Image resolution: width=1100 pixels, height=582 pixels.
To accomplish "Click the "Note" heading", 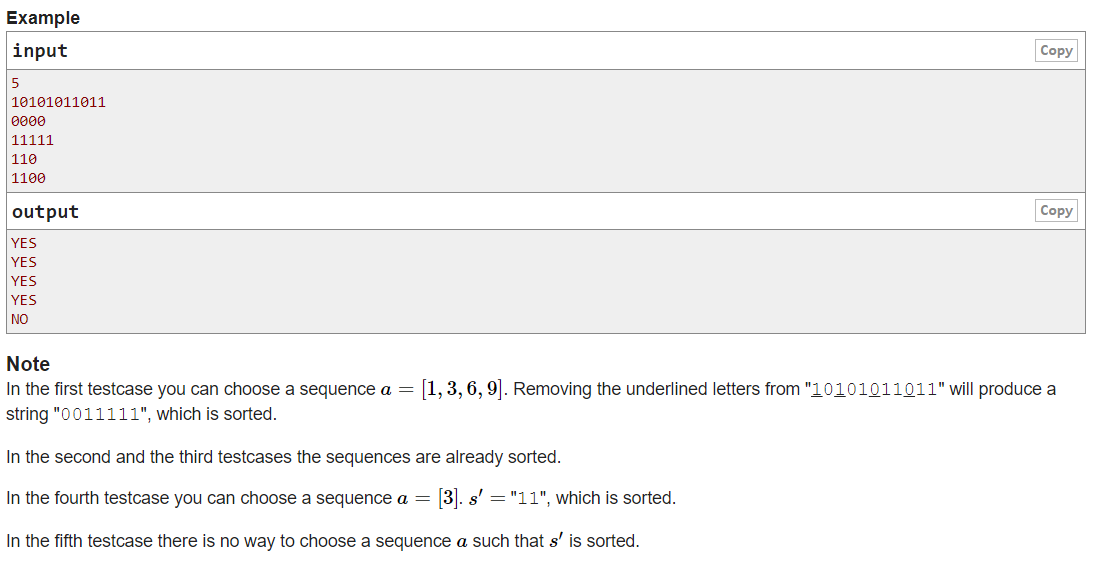I will 28,364.
